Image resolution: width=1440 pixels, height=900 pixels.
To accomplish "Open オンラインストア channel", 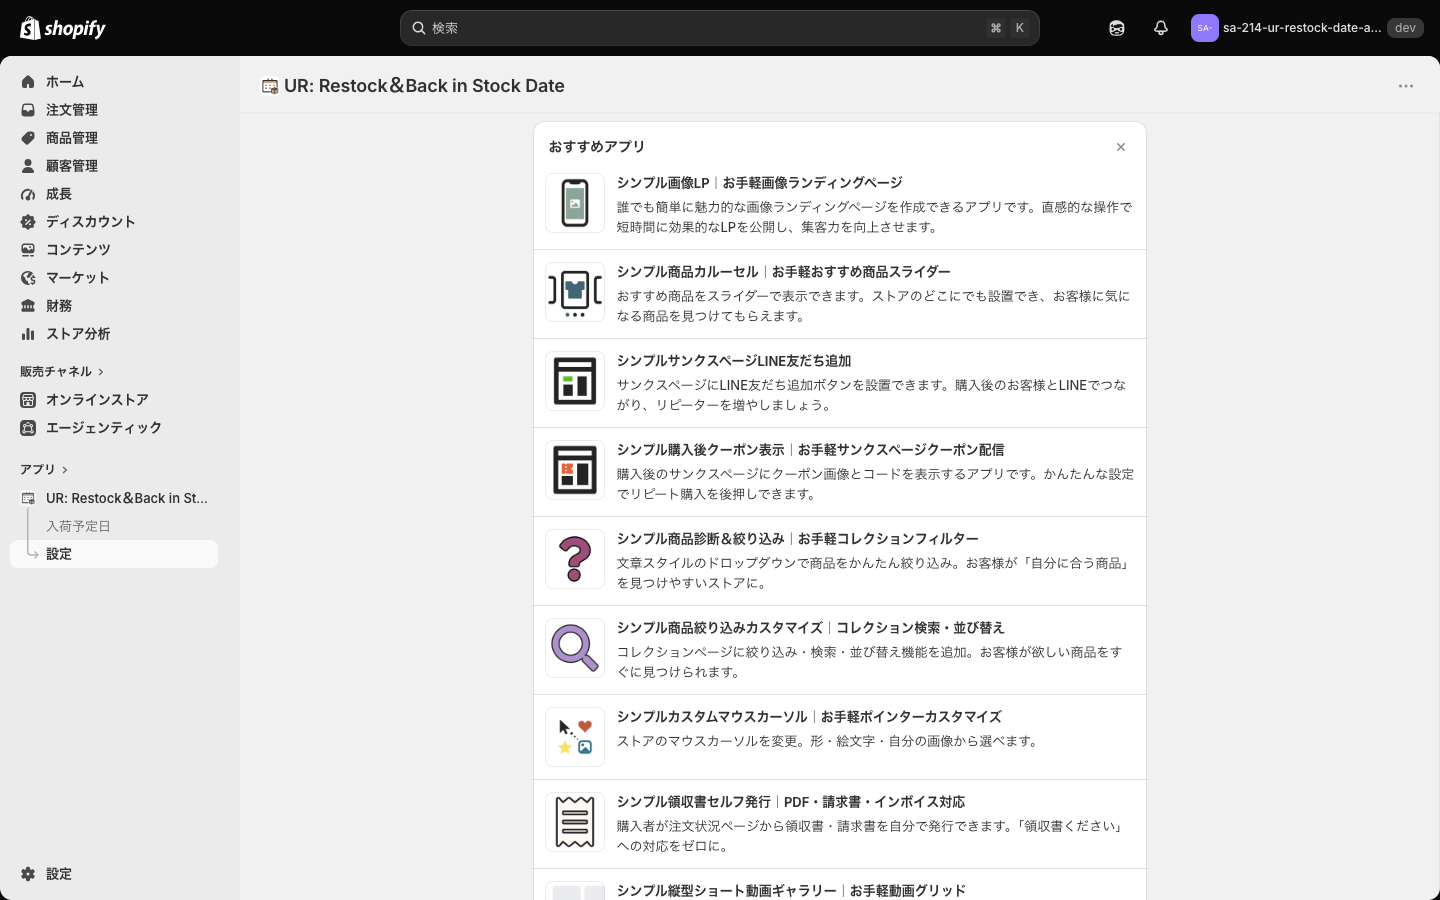I will [x=114, y=400].
